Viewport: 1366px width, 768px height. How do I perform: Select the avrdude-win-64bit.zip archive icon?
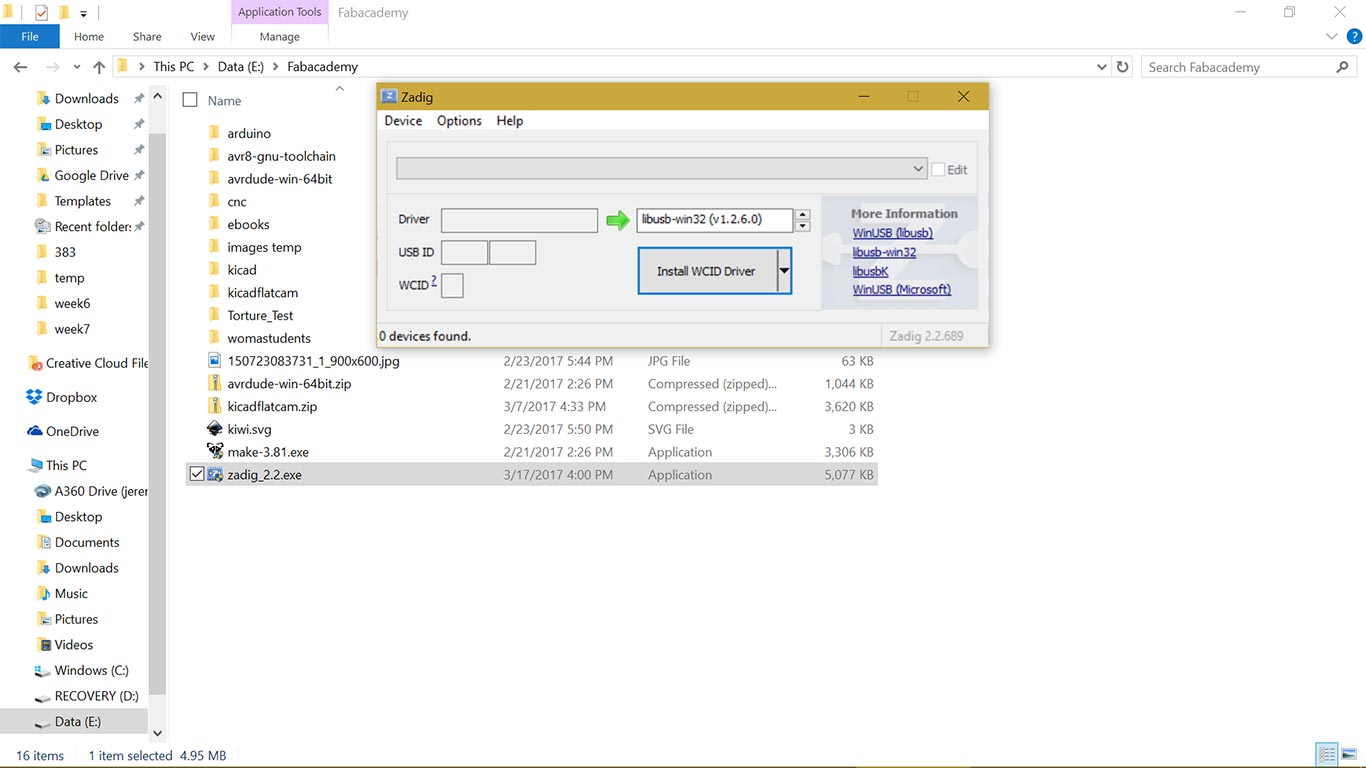(x=214, y=383)
